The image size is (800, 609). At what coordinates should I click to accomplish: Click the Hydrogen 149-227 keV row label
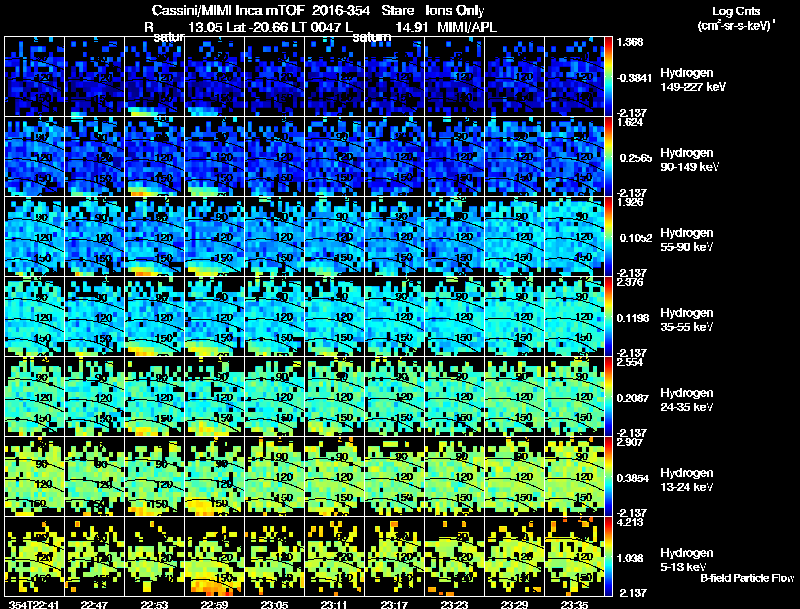(x=693, y=80)
